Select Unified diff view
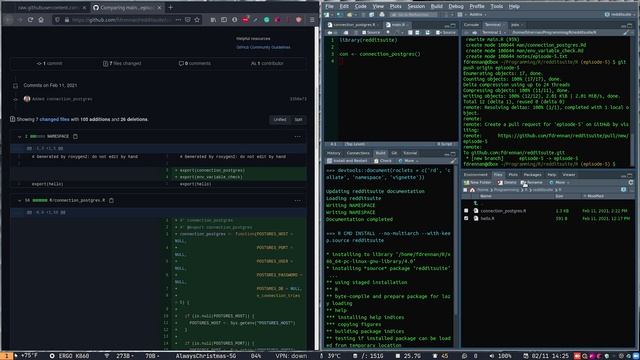Viewport: 640px width, 360px height. click(x=280, y=120)
